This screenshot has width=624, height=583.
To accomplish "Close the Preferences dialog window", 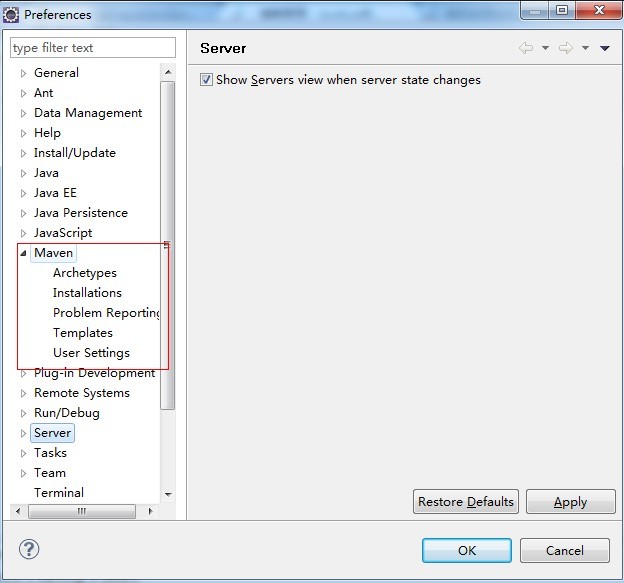I will coord(599,10).
